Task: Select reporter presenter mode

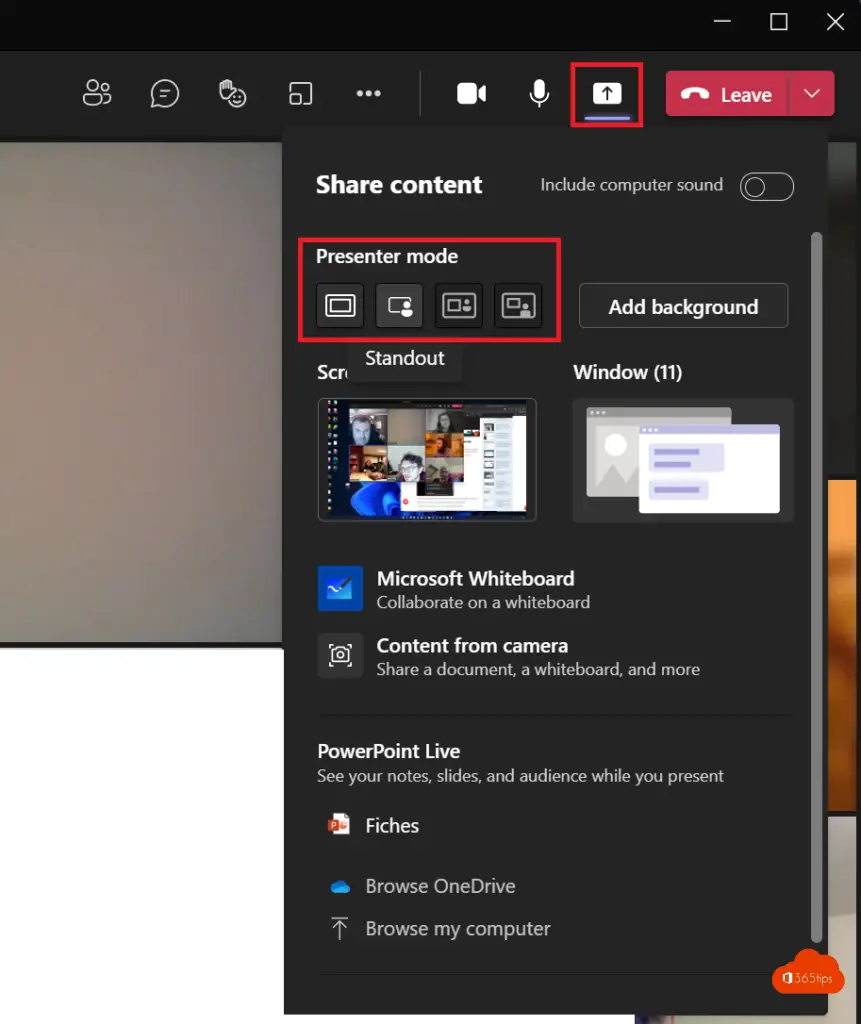Action: pyautogui.click(x=518, y=305)
